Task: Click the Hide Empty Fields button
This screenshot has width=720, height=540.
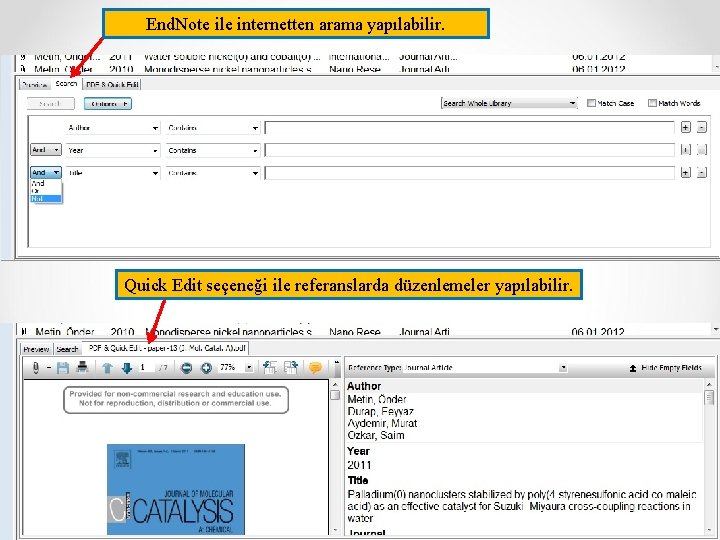Action: pyautogui.click(x=665, y=368)
